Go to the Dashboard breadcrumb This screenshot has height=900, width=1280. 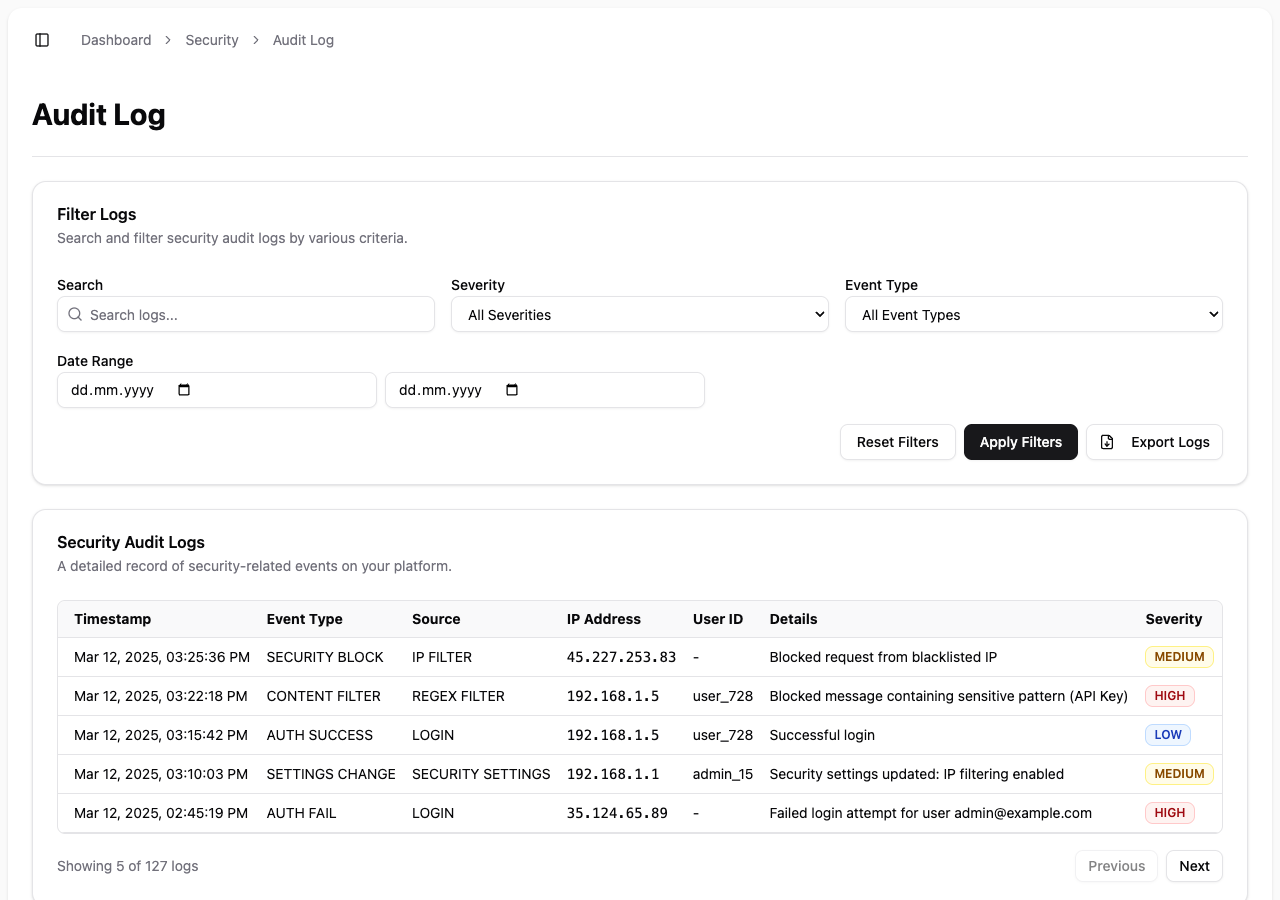(116, 40)
